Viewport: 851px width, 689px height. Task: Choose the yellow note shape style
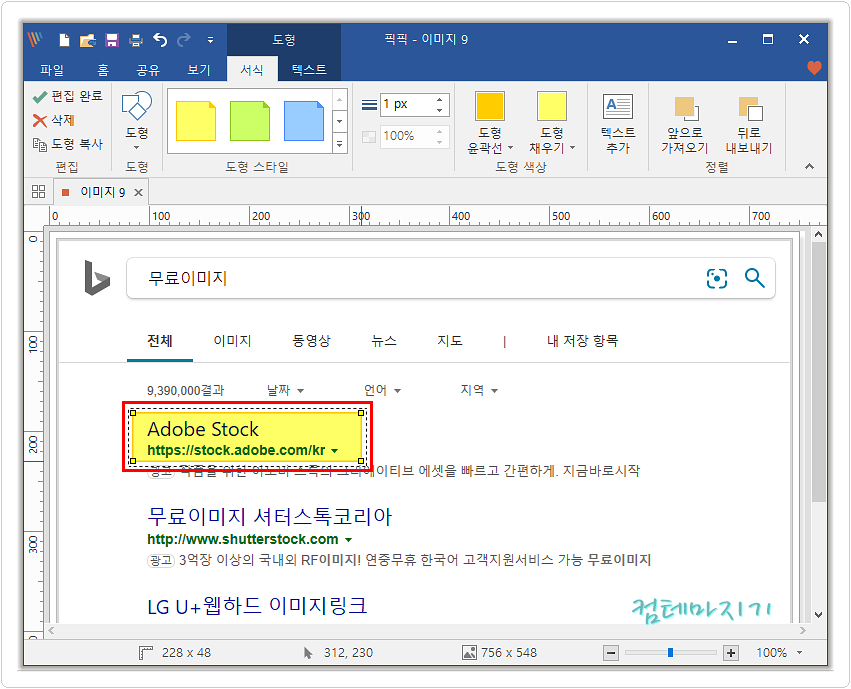click(196, 121)
